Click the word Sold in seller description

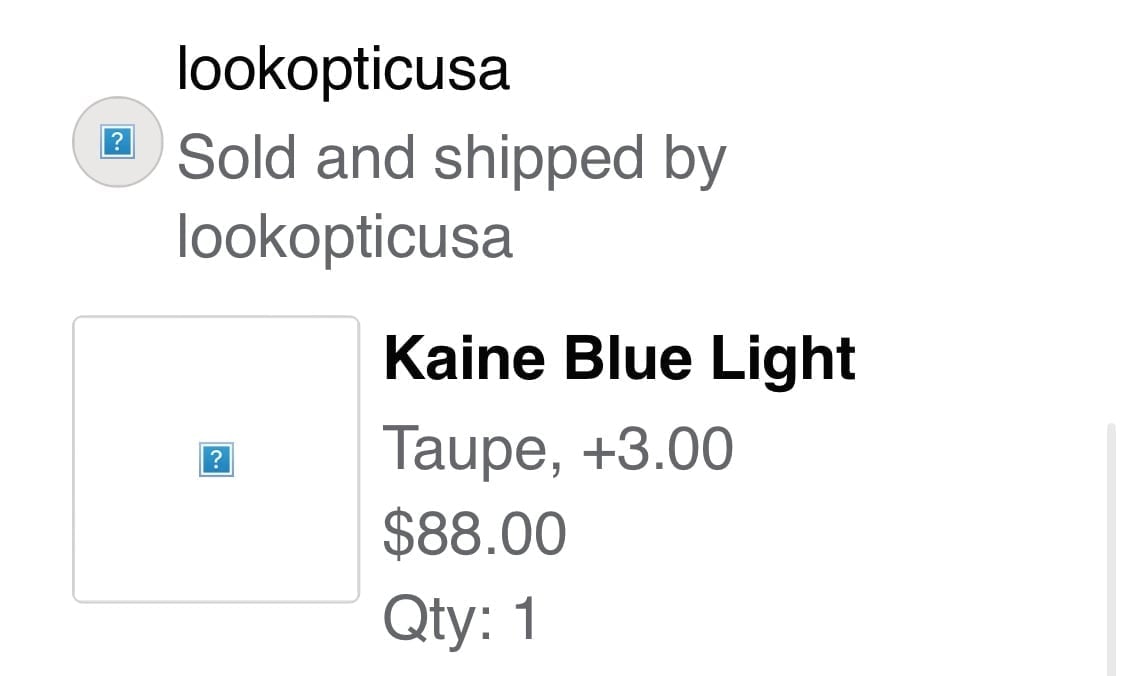click(x=236, y=158)
